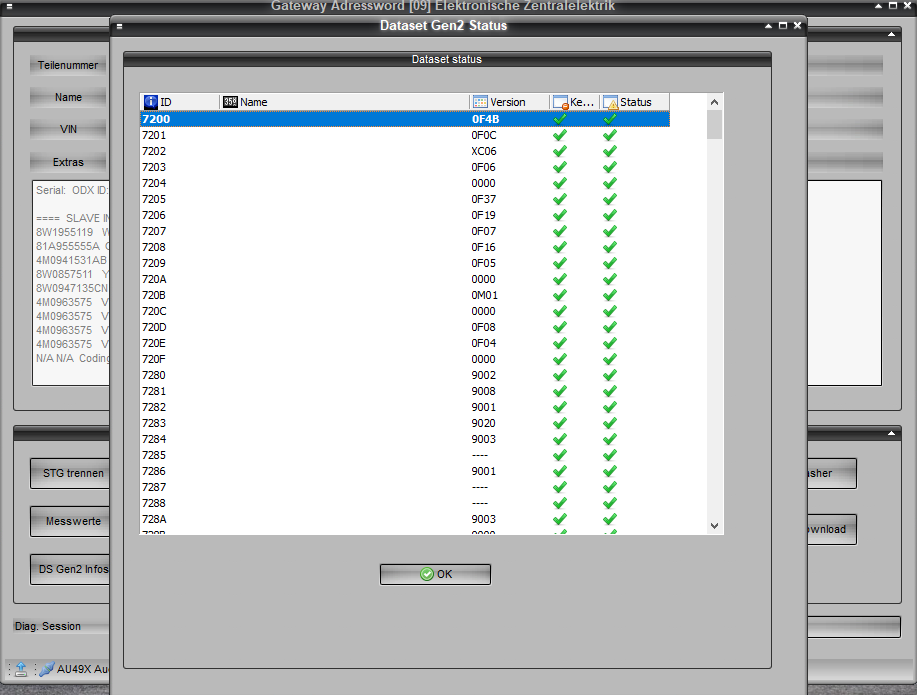
Task: Select the row with ID 7203
Action: (x=405, y=167)
